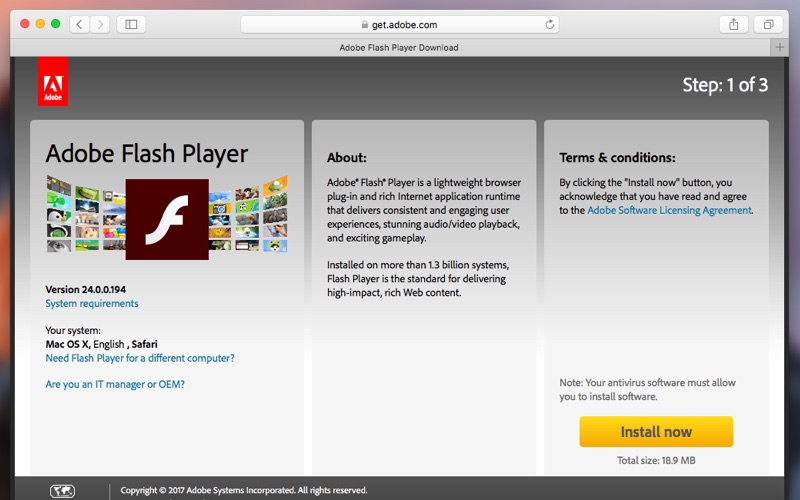Click the red Adobe logo
The height and width of the screenshot is (500, 800).
tap(53, 82)
